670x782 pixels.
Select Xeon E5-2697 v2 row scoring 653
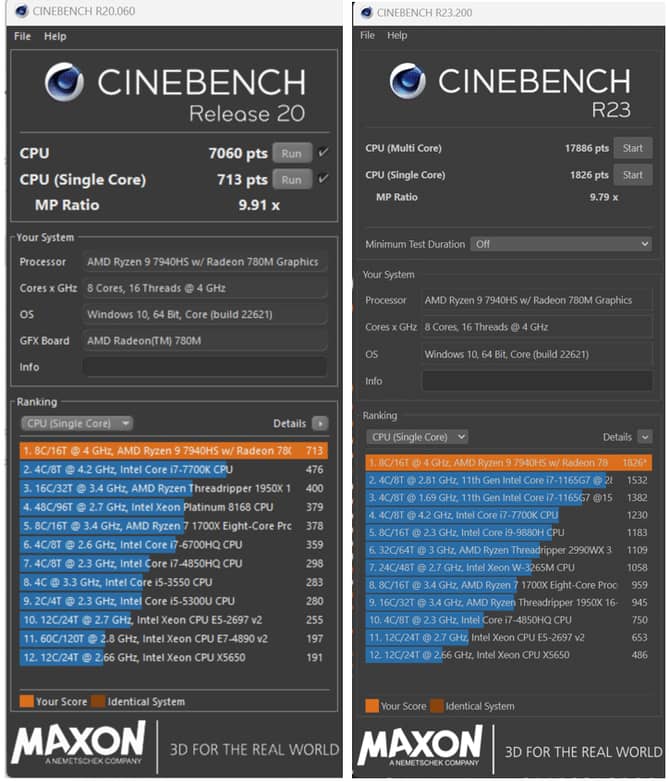tap(508, 637)
